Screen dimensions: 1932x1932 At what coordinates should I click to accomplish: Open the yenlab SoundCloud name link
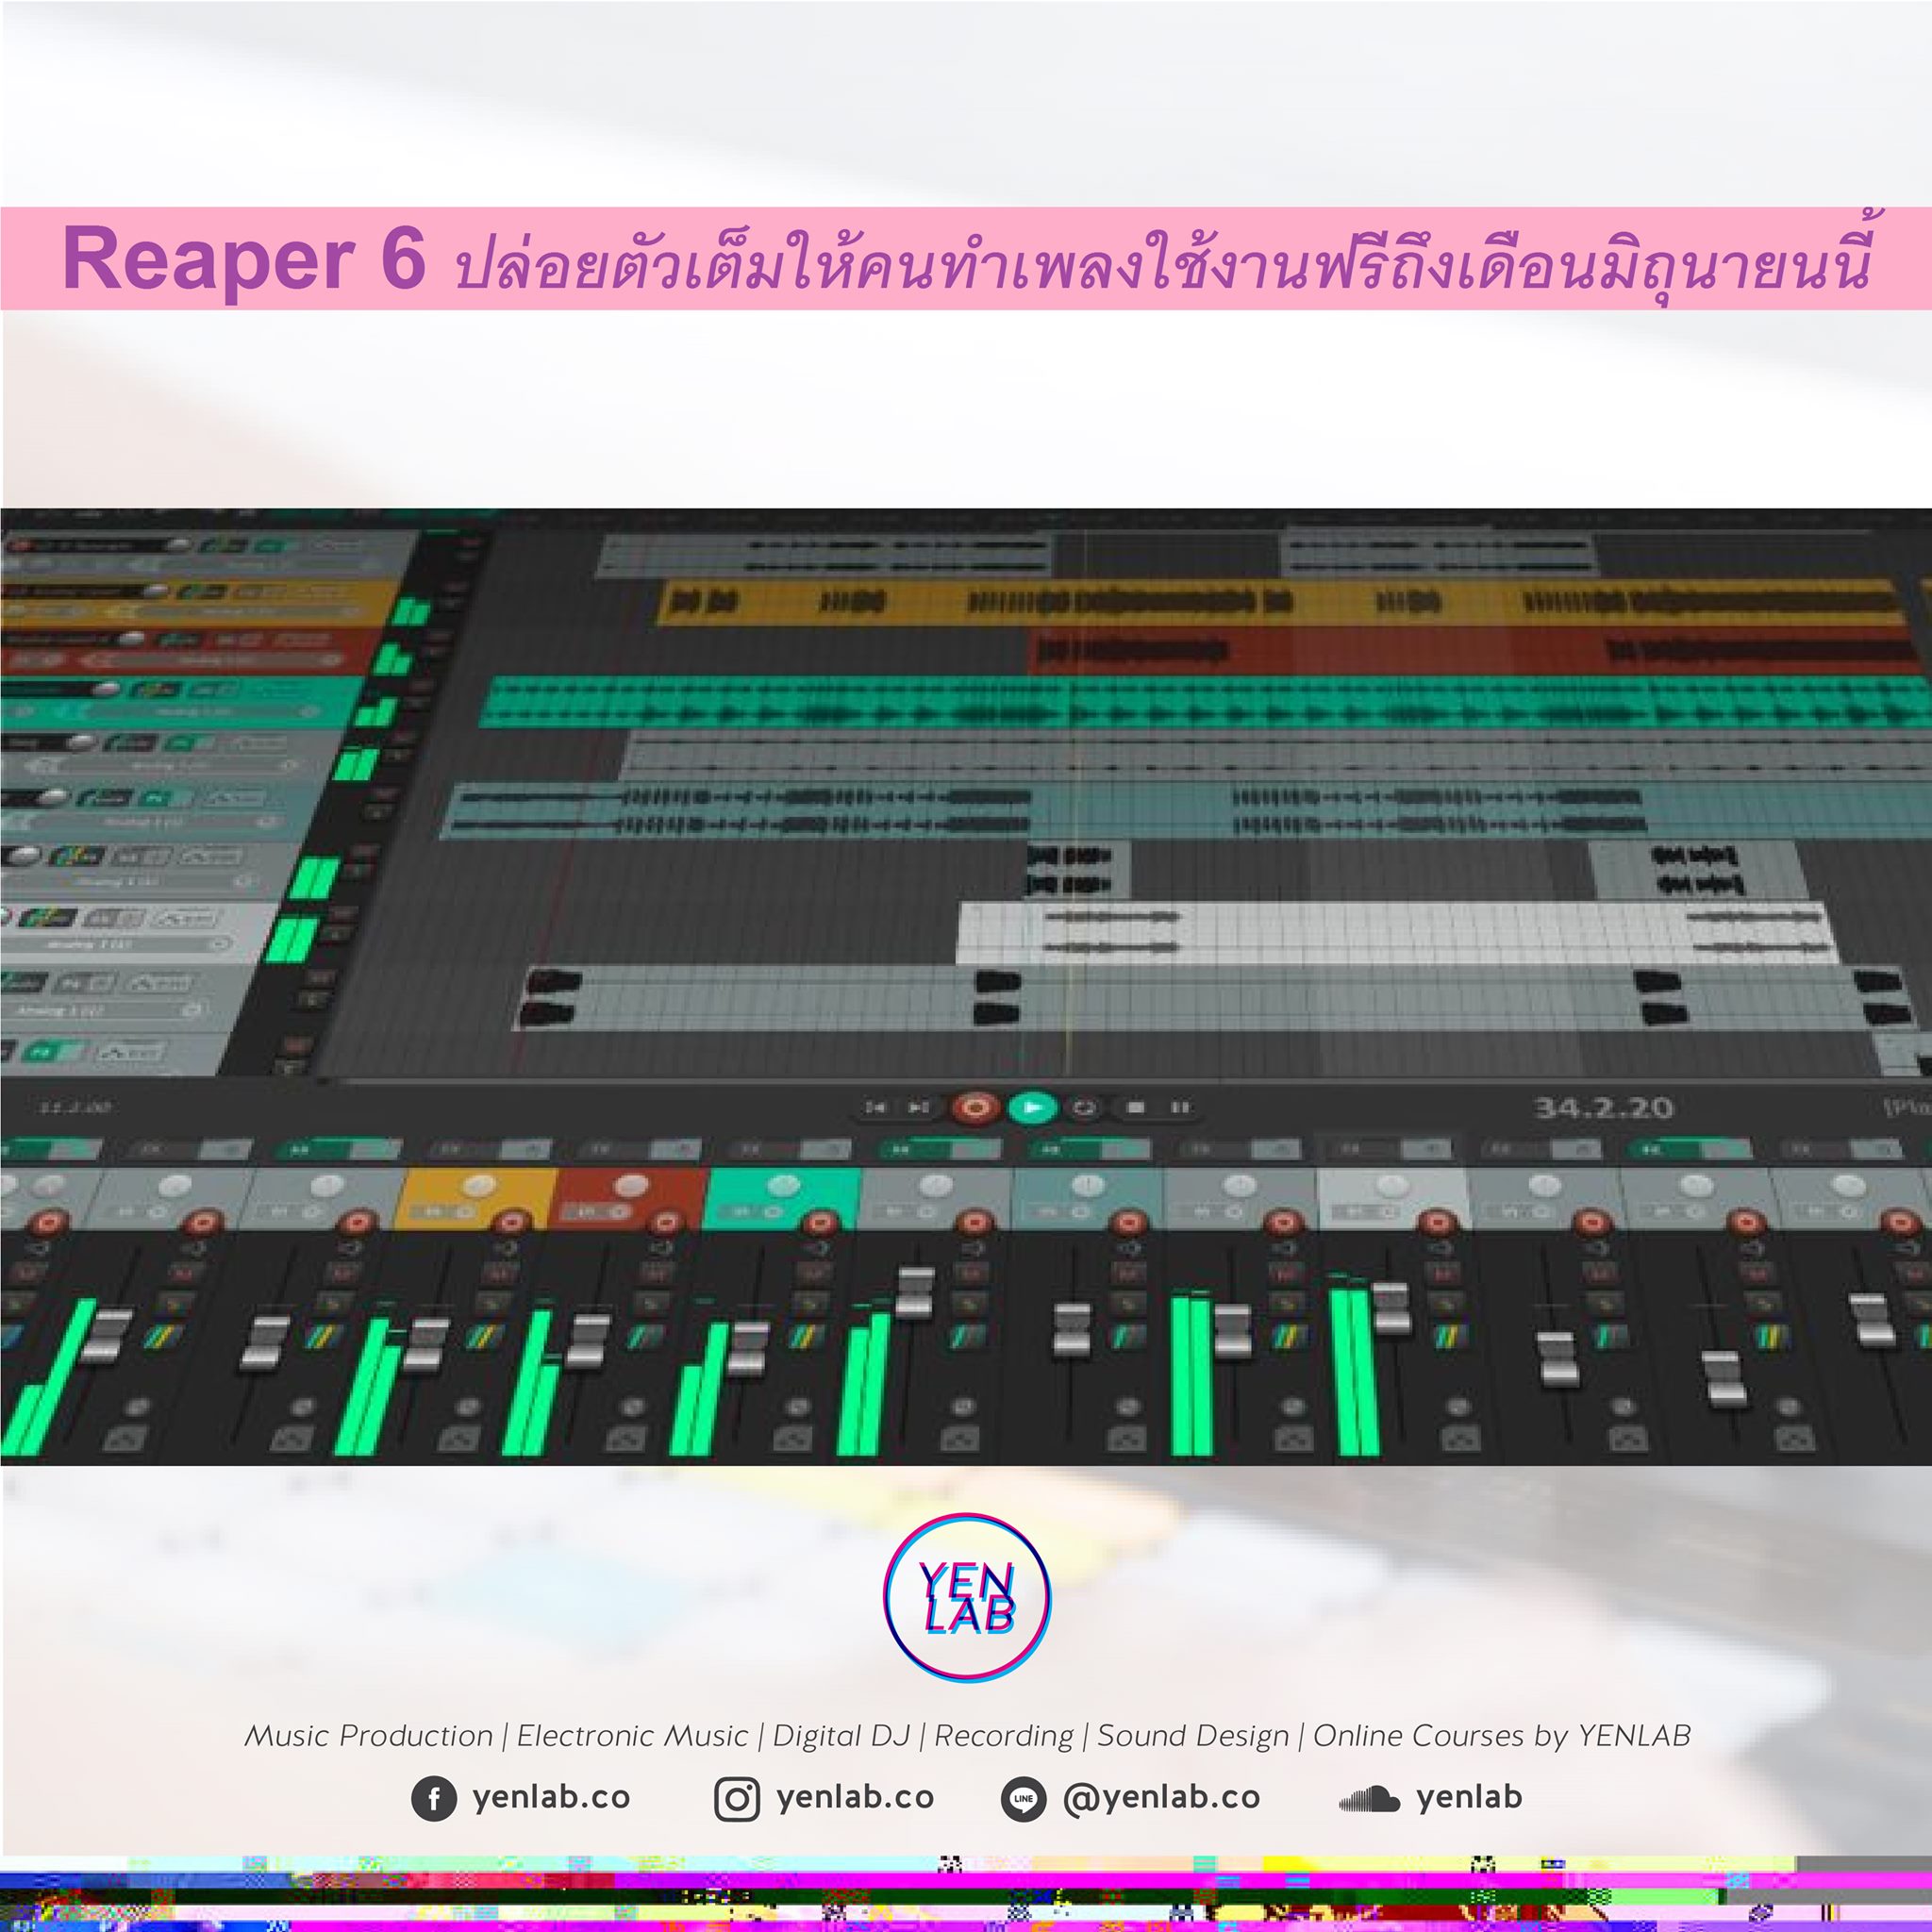coord(1469,1797)
